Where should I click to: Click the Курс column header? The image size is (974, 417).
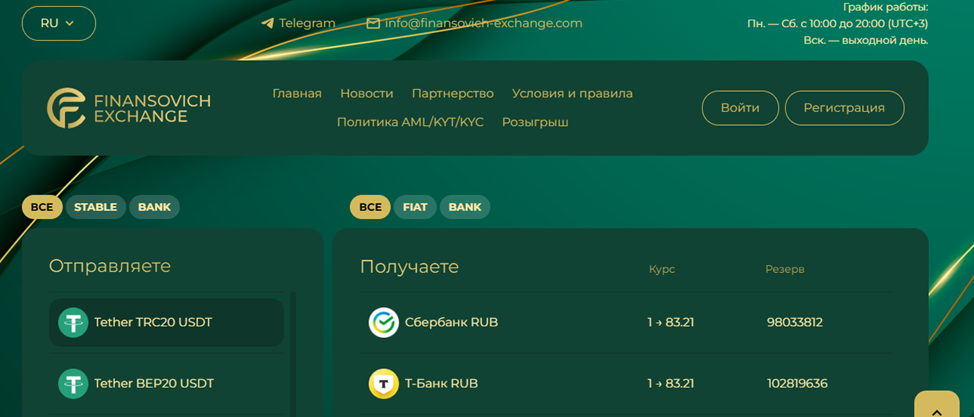[x=662, y=270]
